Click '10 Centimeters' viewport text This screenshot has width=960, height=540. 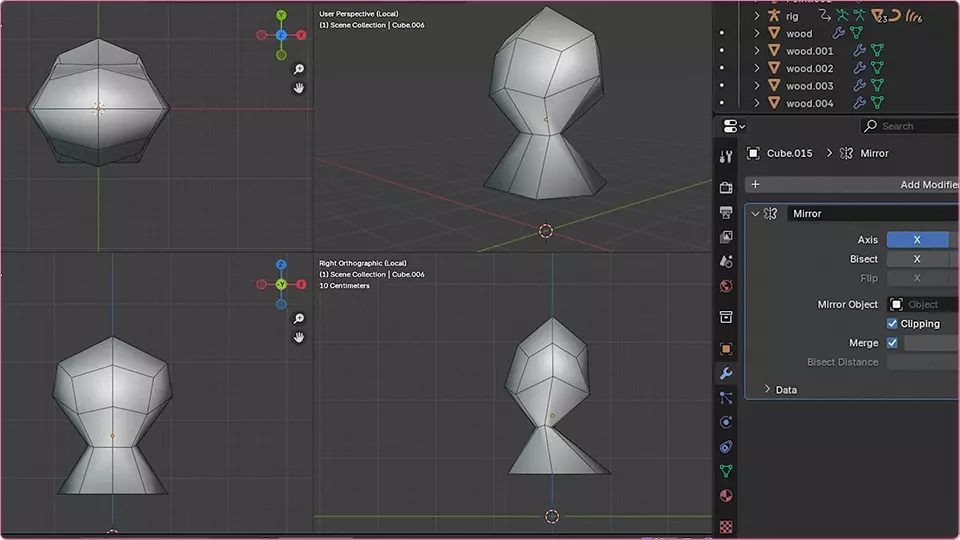[x=344, y=285]
